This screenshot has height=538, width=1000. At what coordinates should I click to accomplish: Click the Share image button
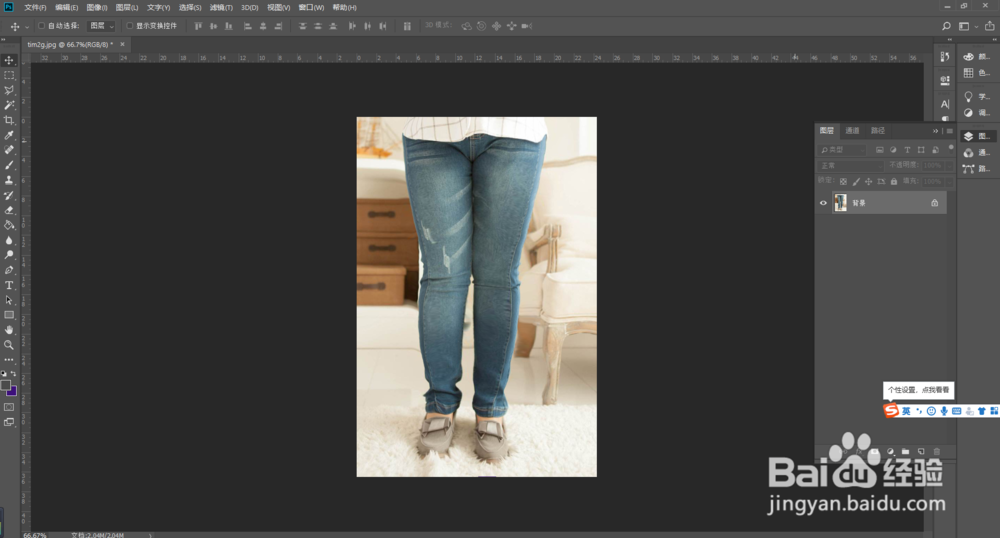click(x=989, y=26)
